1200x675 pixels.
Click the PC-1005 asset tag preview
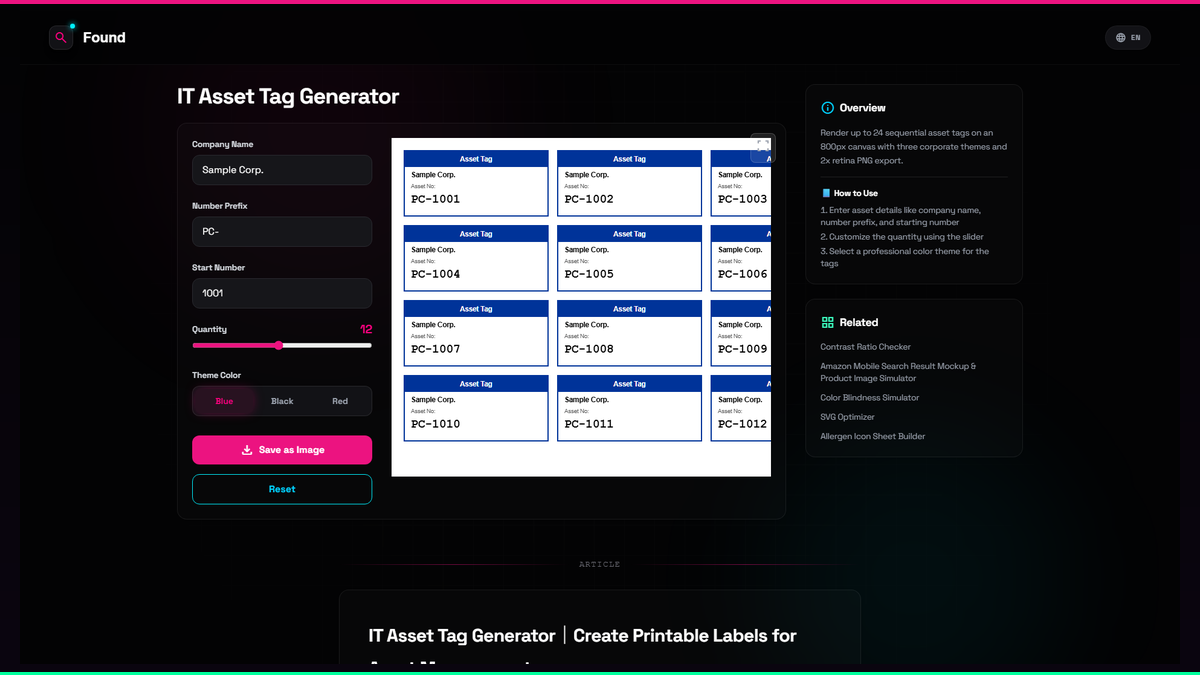point(629,258)
